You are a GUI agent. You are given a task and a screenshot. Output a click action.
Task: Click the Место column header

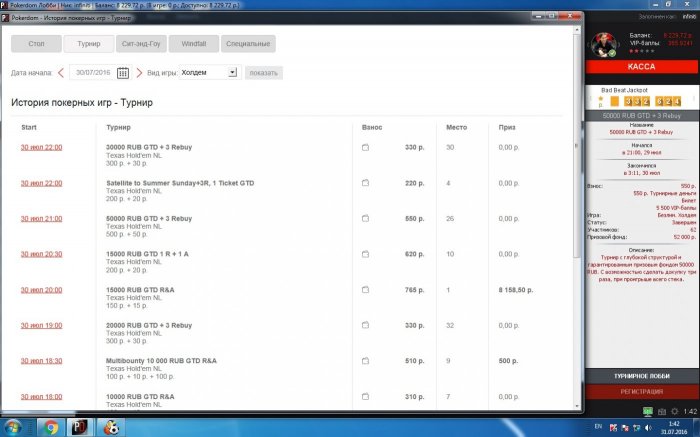pos(456,127)
